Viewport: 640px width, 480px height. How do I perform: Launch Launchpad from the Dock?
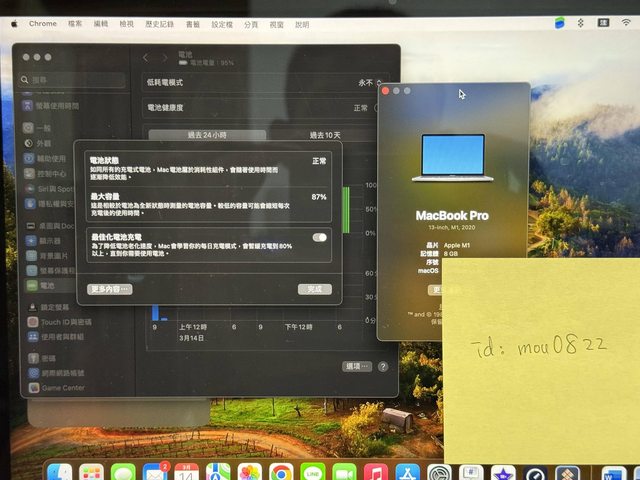pos(91,473)
